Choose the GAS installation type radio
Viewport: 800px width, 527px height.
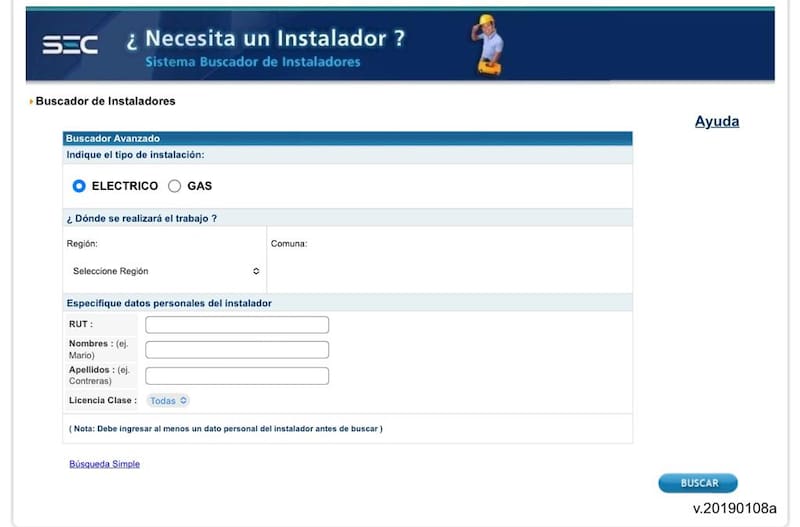[x=174, y=186]
